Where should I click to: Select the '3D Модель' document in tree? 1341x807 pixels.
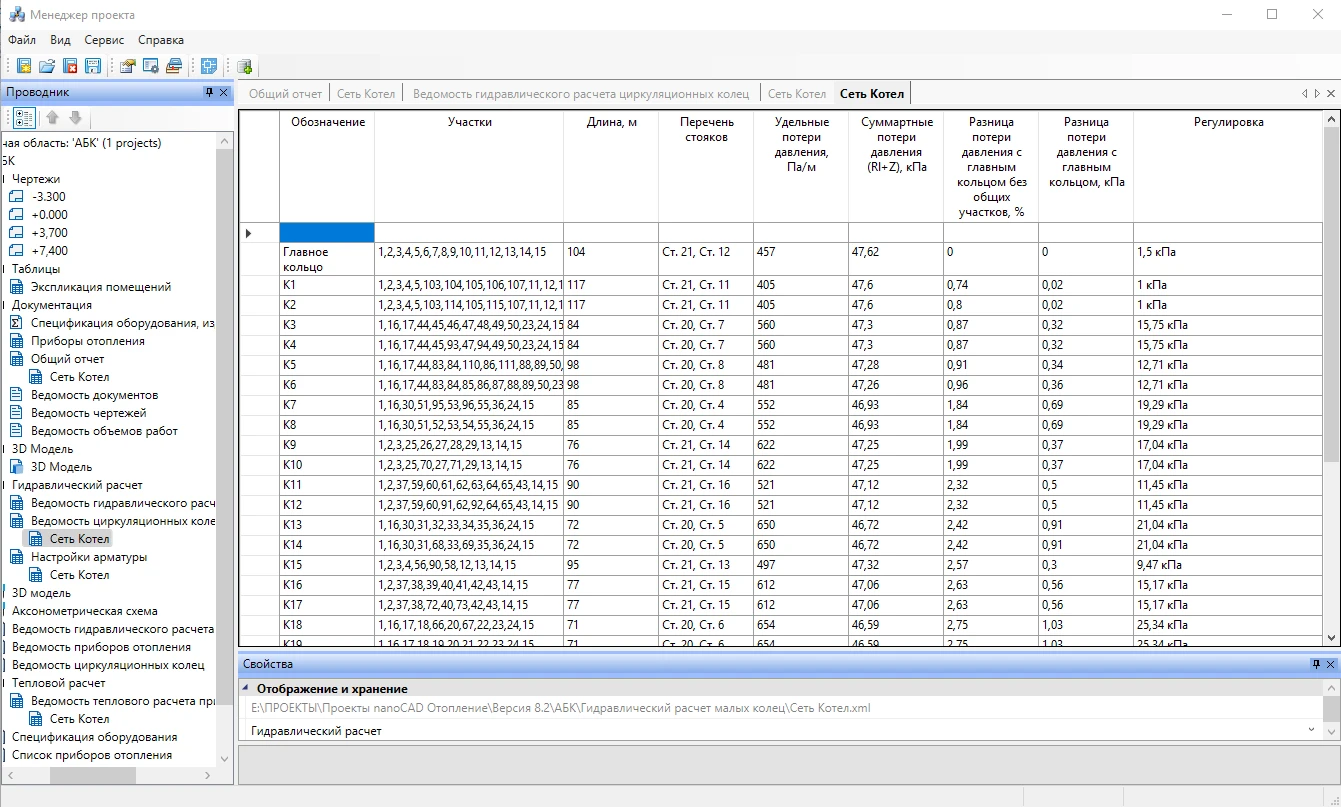[61, 467]
